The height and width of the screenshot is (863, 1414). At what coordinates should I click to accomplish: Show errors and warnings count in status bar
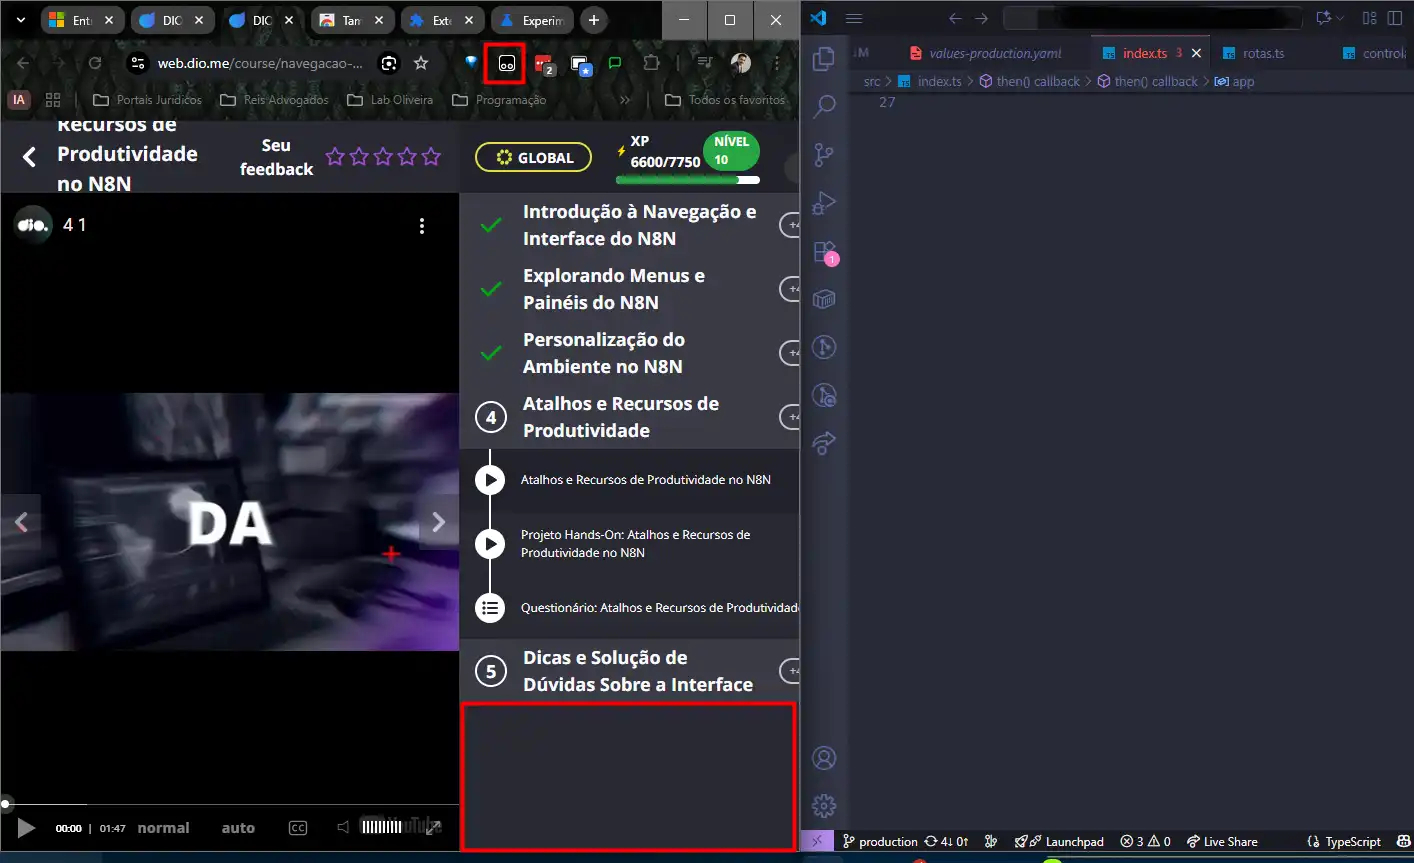pyautogui.click(x=1145, y=841)
